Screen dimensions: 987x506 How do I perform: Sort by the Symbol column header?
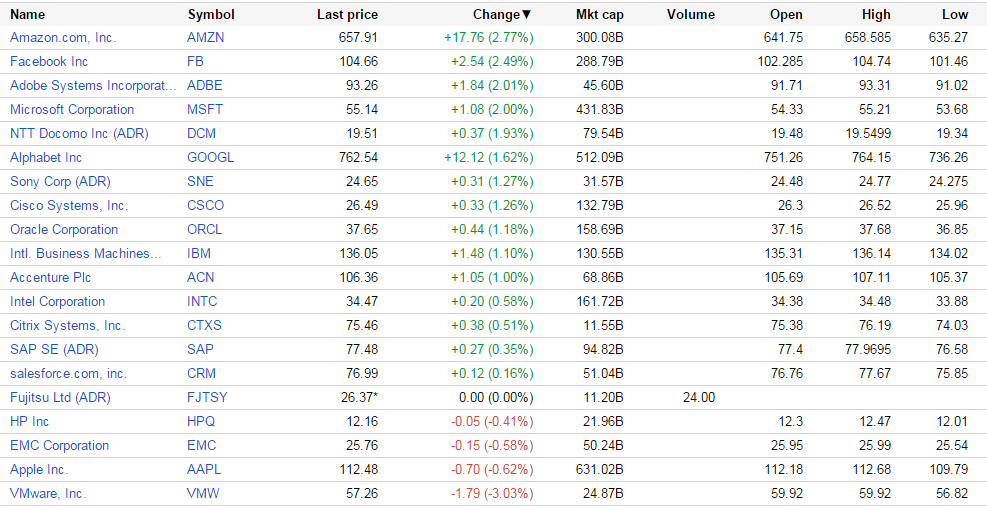pos(211,14)
